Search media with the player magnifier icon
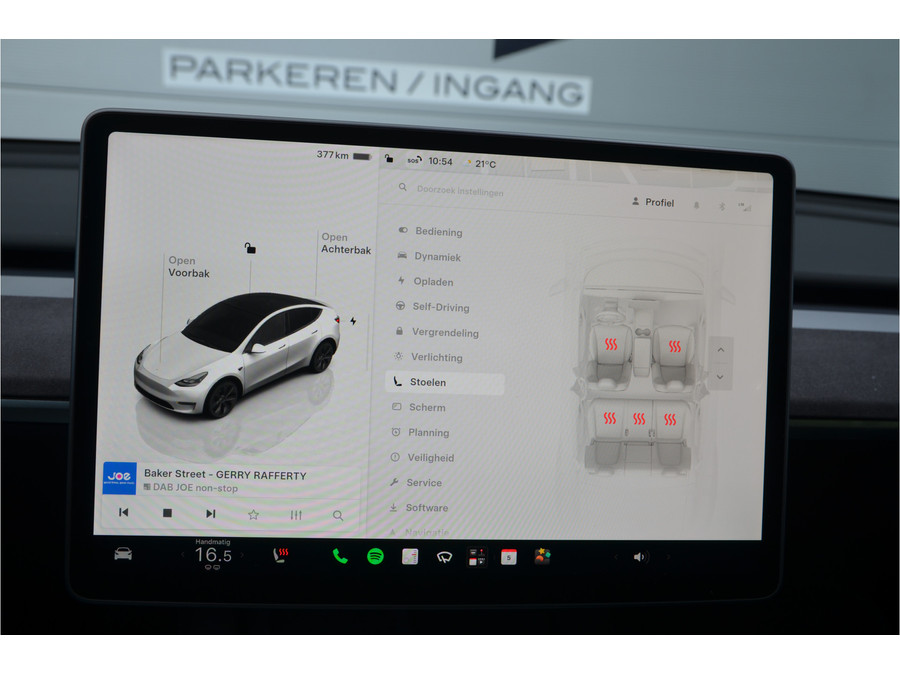 (338, 515)
